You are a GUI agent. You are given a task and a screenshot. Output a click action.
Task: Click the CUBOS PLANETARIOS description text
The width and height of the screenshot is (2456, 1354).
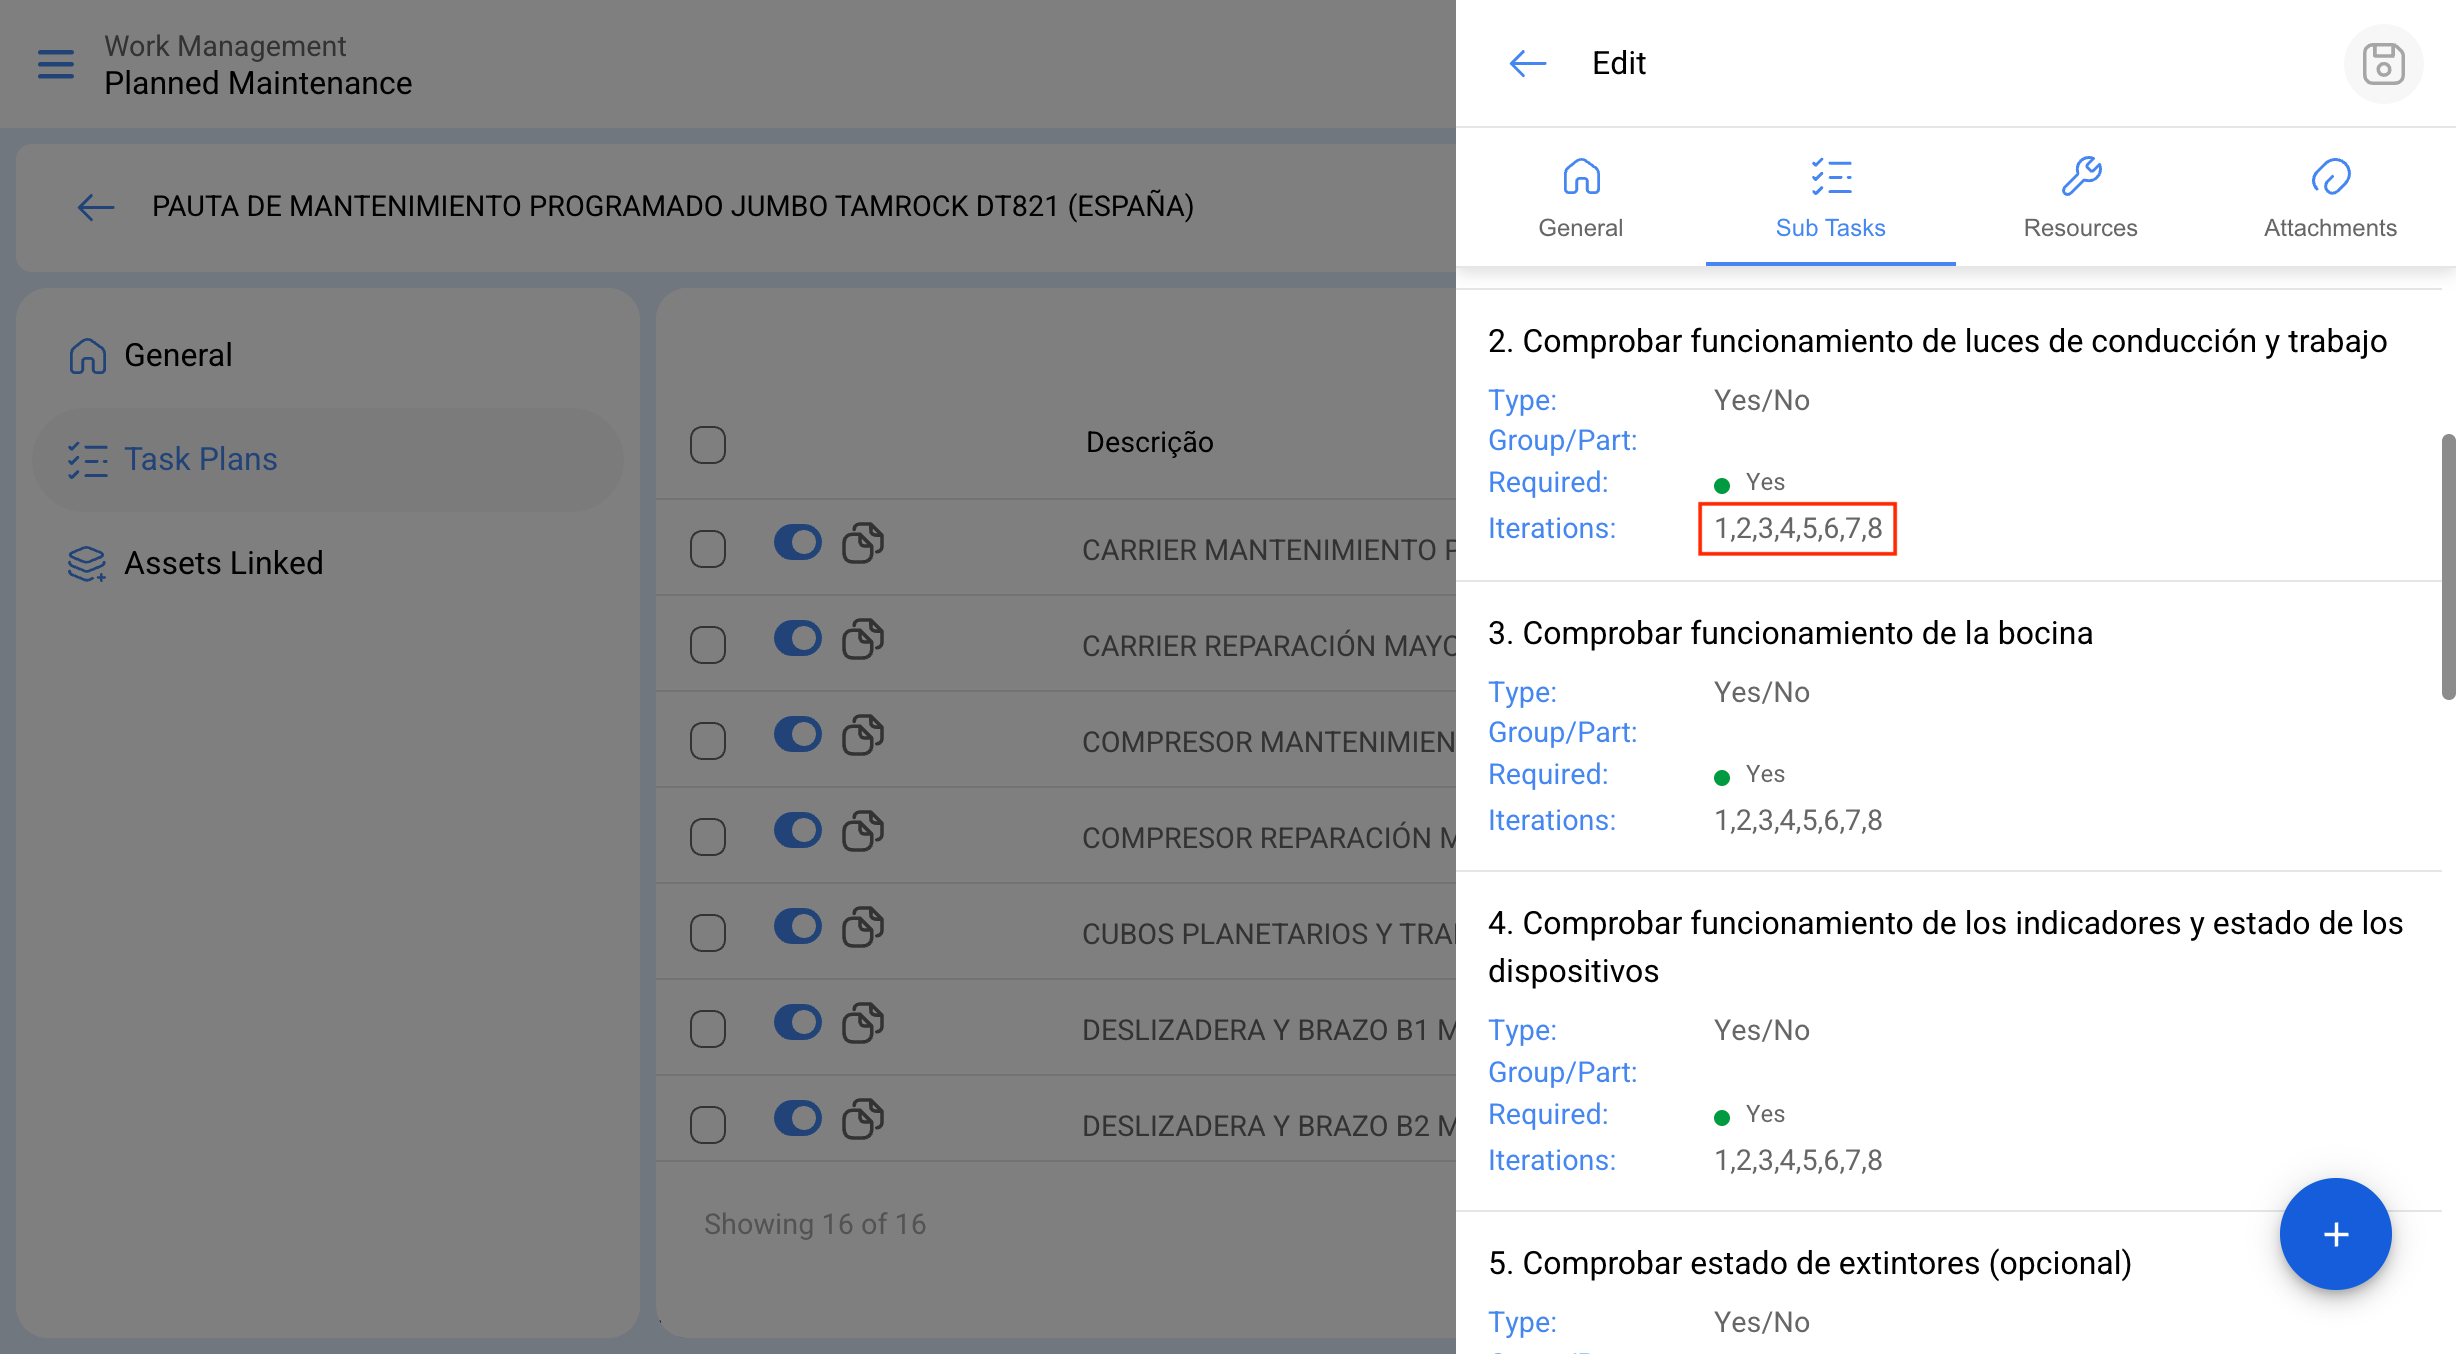(1268, 934)
